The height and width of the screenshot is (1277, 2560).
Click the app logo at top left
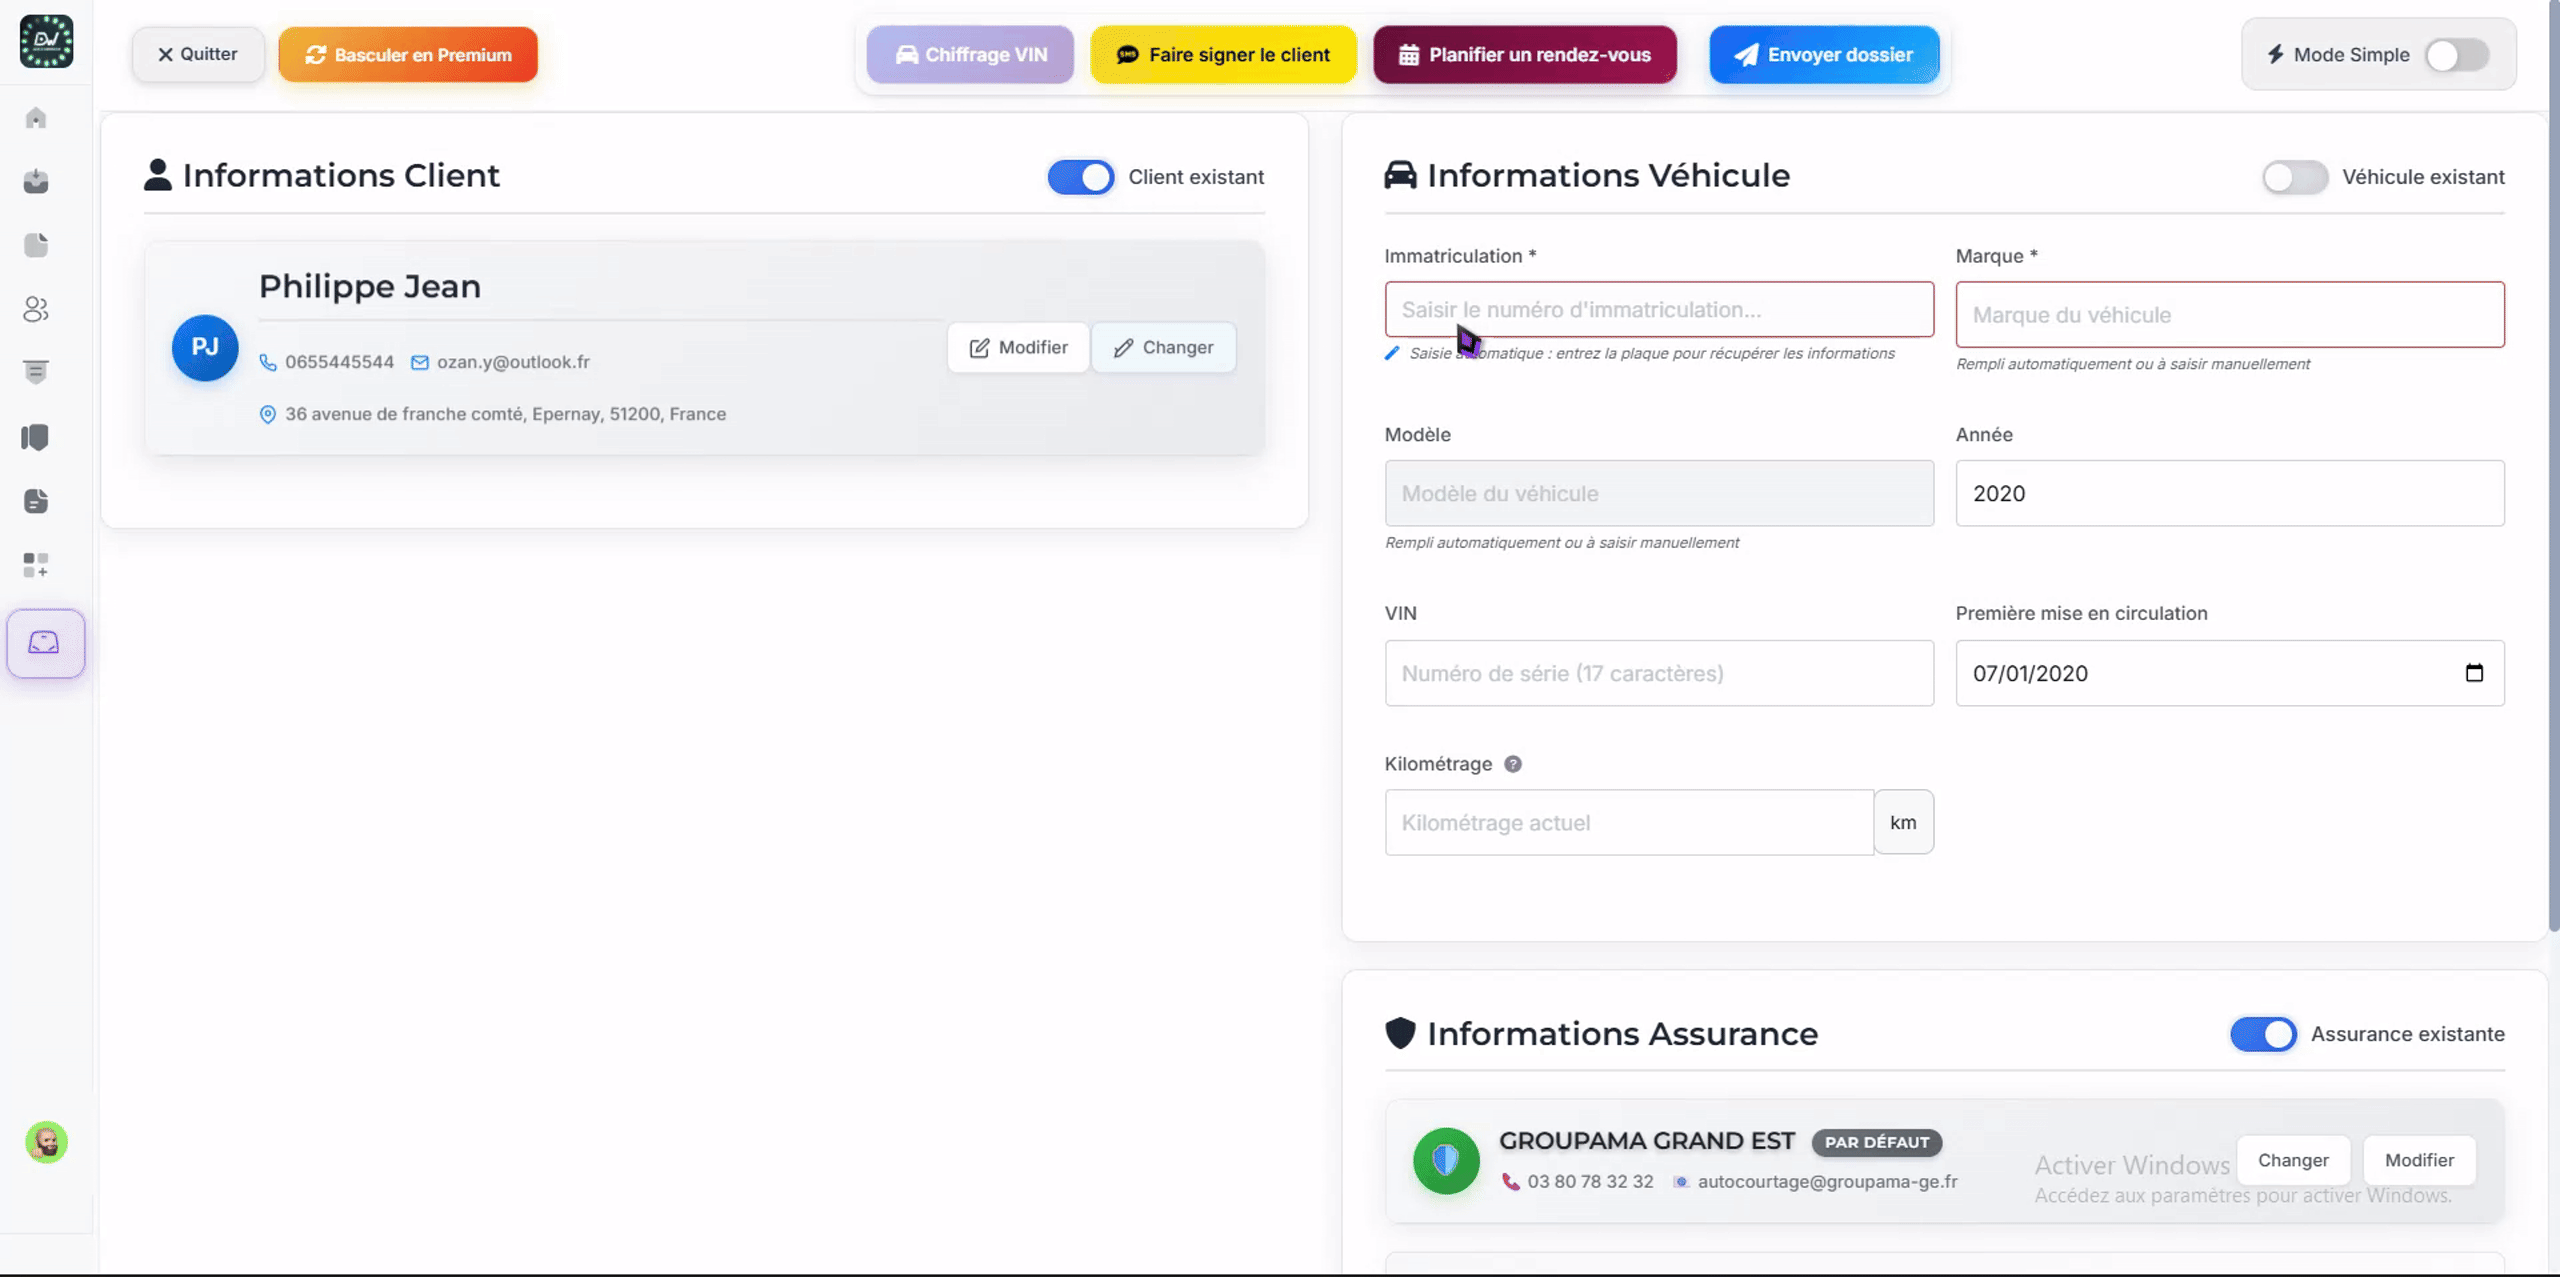(46, 42)
